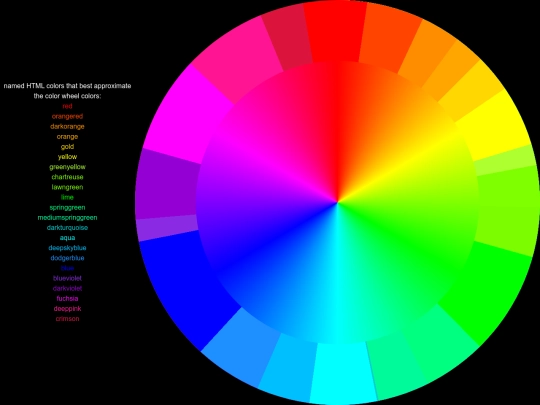Click the 'gold' text label
The height and width of the screenshot is (405, 540).
point(68,147)
